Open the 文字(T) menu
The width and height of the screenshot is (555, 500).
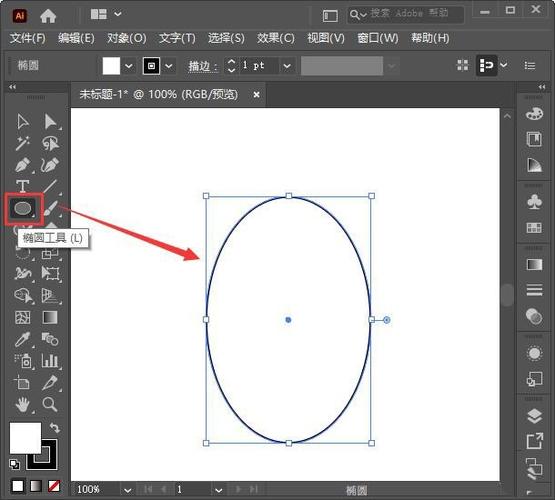point(177,38)
